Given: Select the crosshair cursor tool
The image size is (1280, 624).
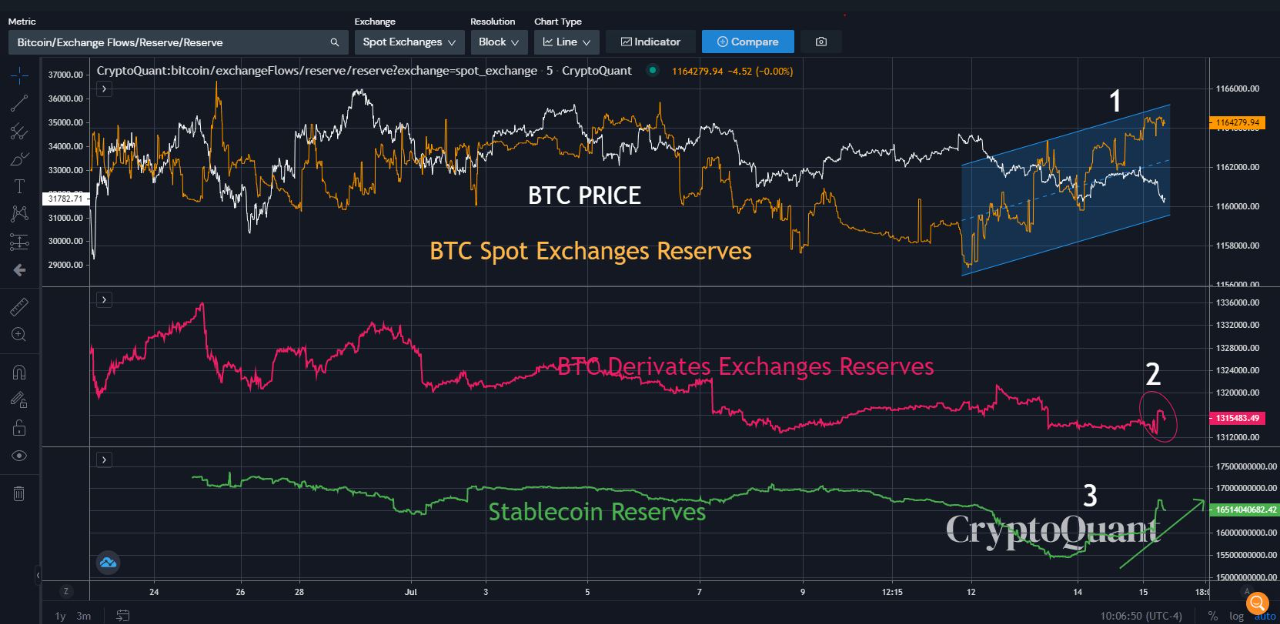Looking at the screenshot, I should coord(18,74).
